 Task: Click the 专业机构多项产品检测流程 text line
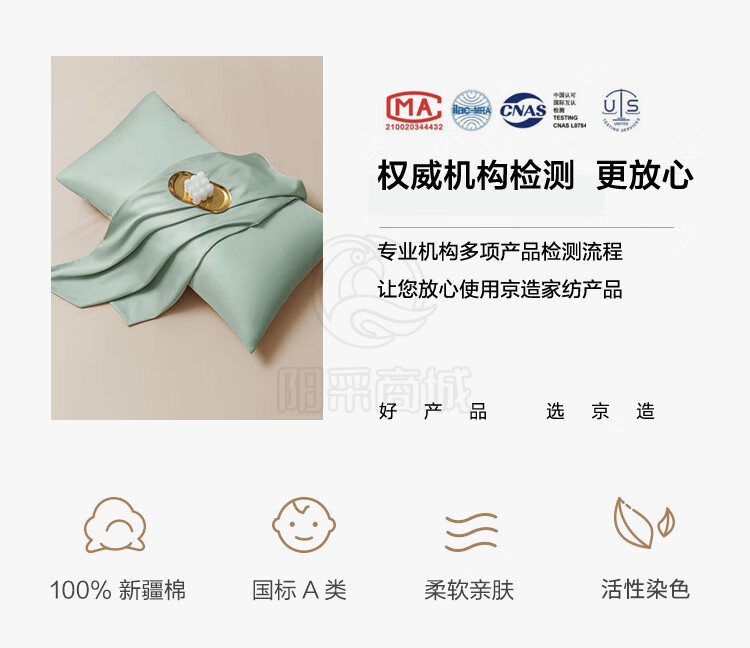500,252
